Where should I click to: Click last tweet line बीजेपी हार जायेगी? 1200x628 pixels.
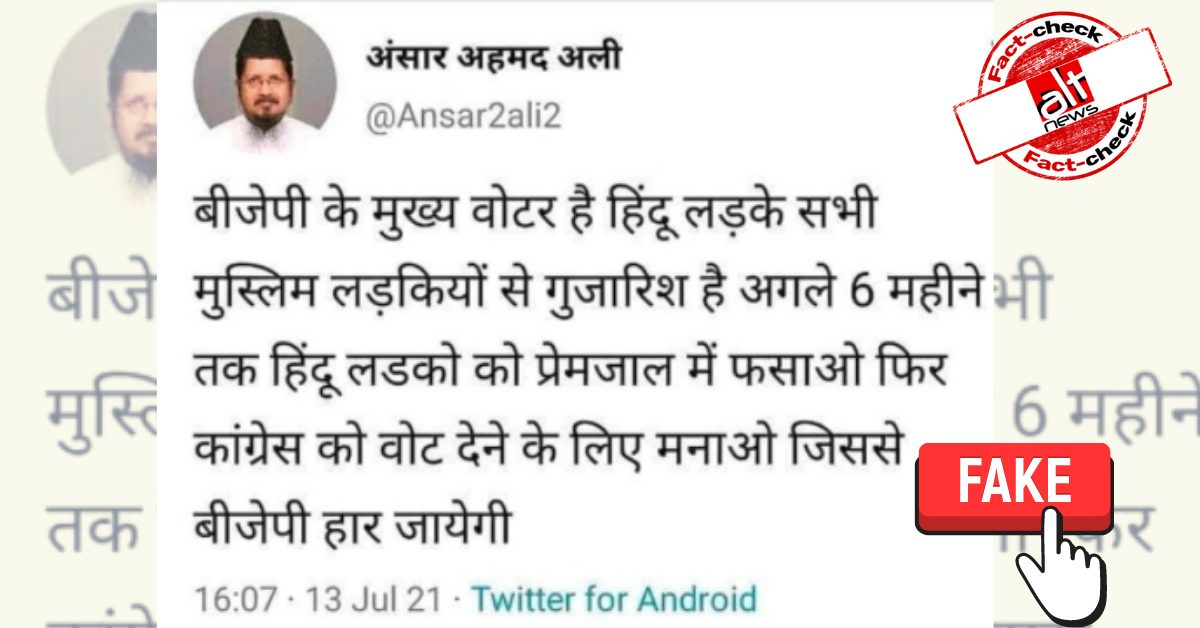pos(350,523)
